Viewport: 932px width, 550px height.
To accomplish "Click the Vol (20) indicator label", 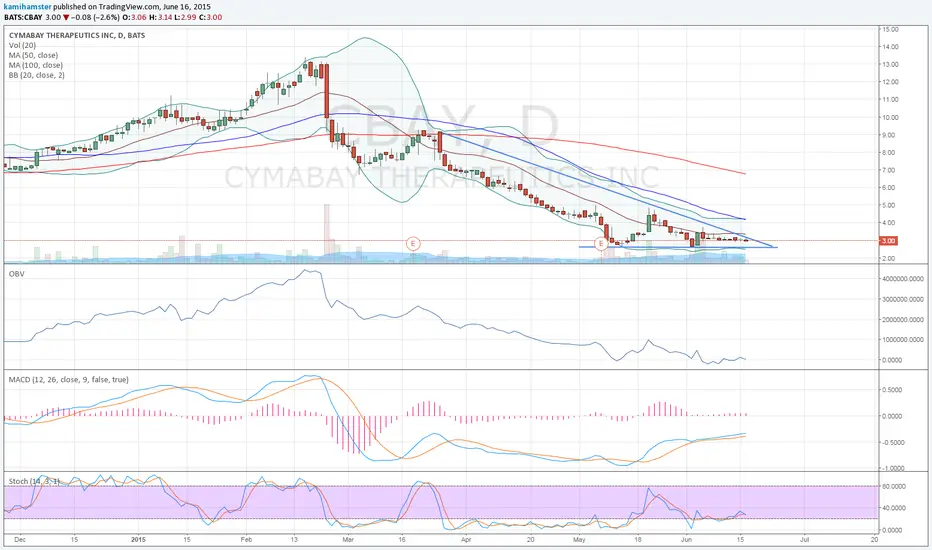I will point(22,45).
